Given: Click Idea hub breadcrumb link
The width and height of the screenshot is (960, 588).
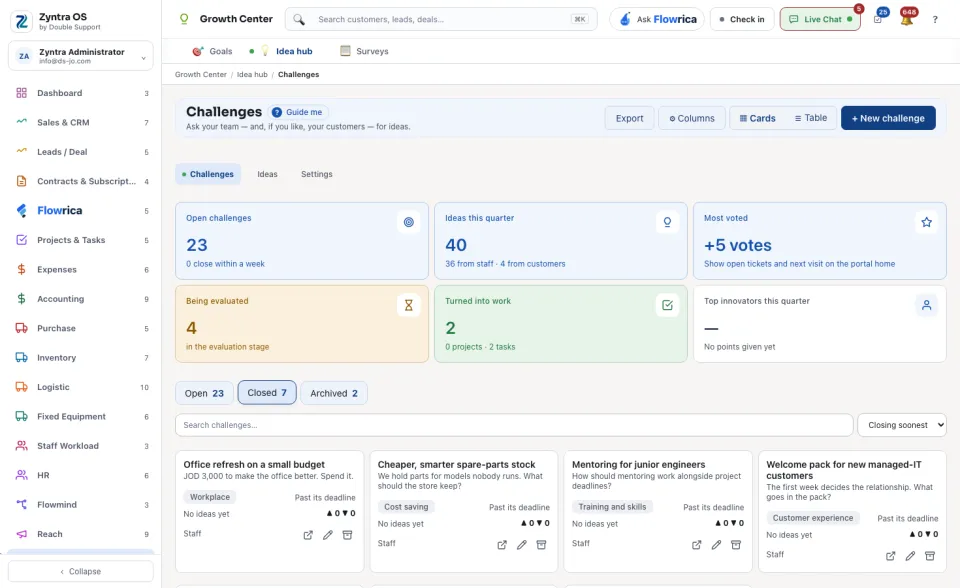Looking at the screenshot, I should tap(252, 75).
